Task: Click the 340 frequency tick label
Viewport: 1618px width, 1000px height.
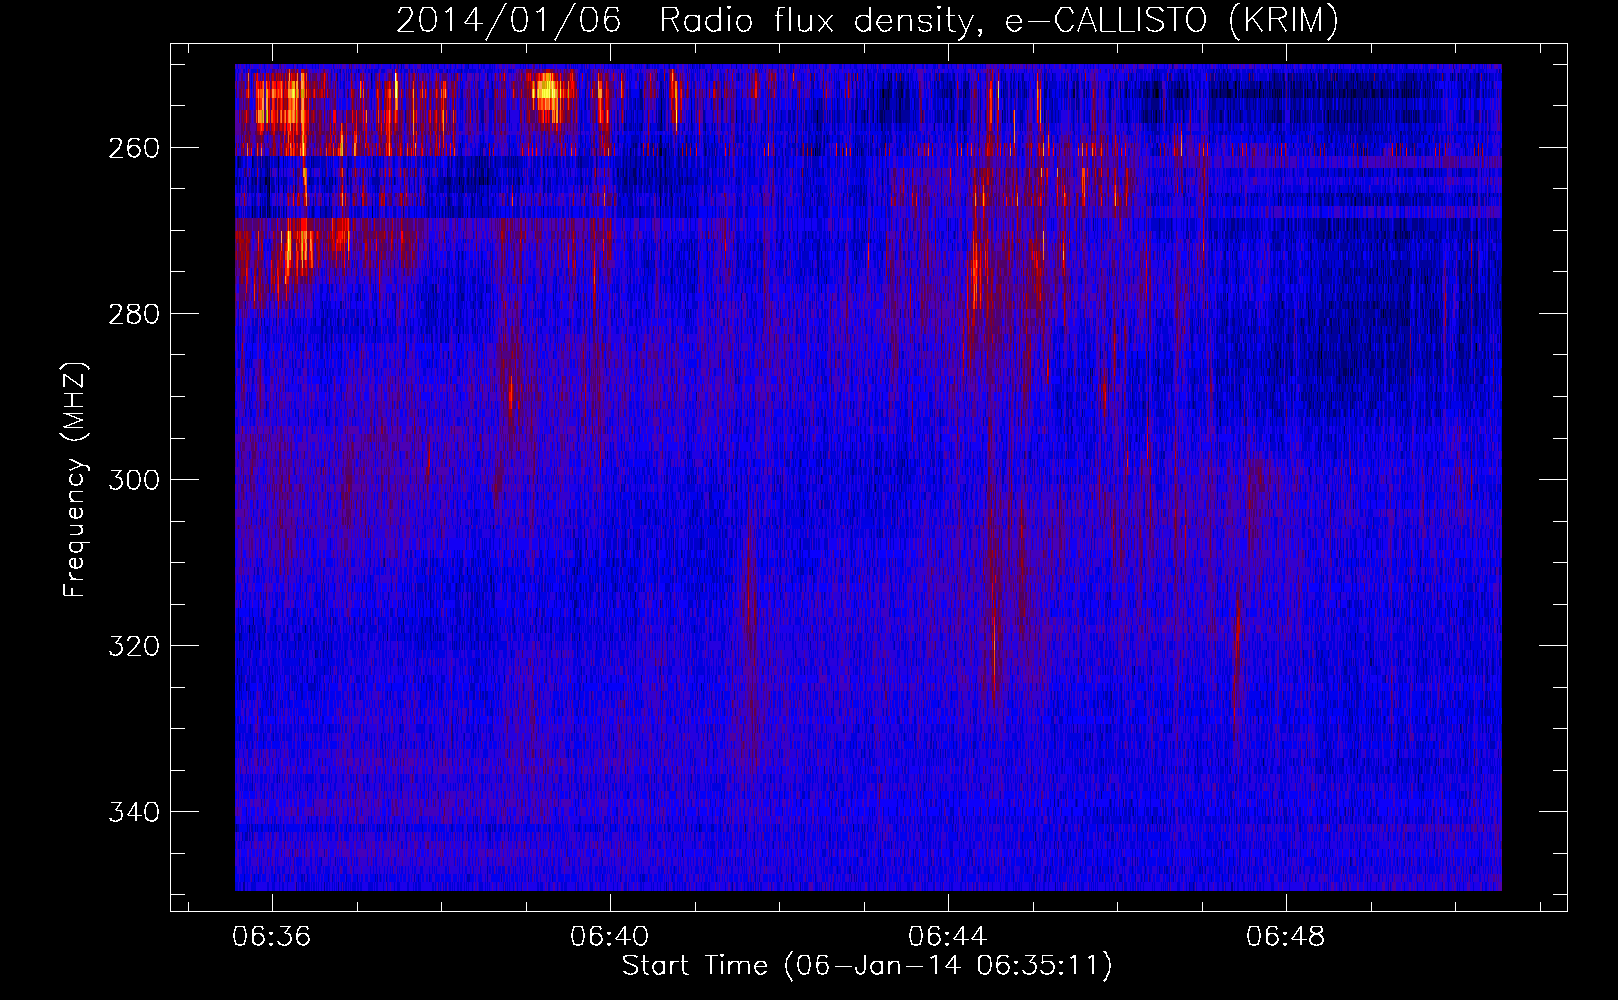Action: (x=134, y=812)
